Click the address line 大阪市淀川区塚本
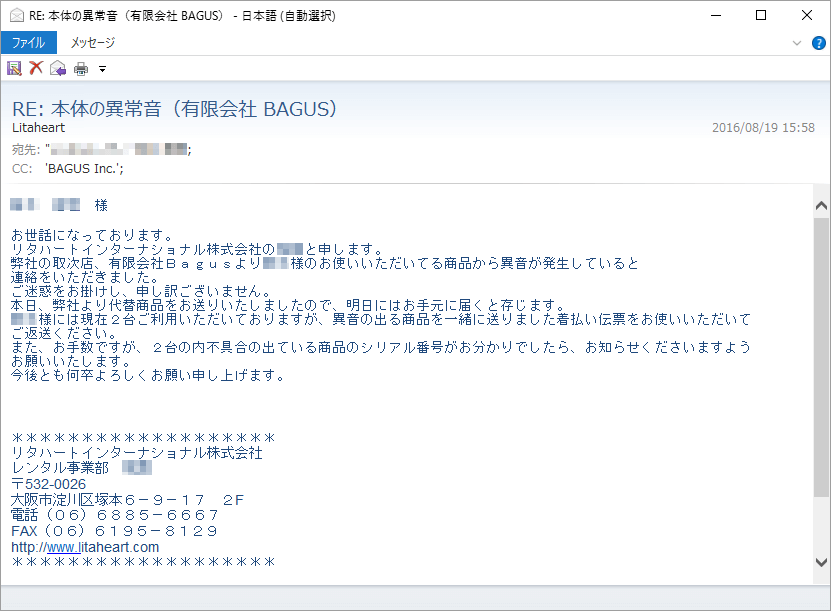Screen dimensions: 831x611 (127, 500)
